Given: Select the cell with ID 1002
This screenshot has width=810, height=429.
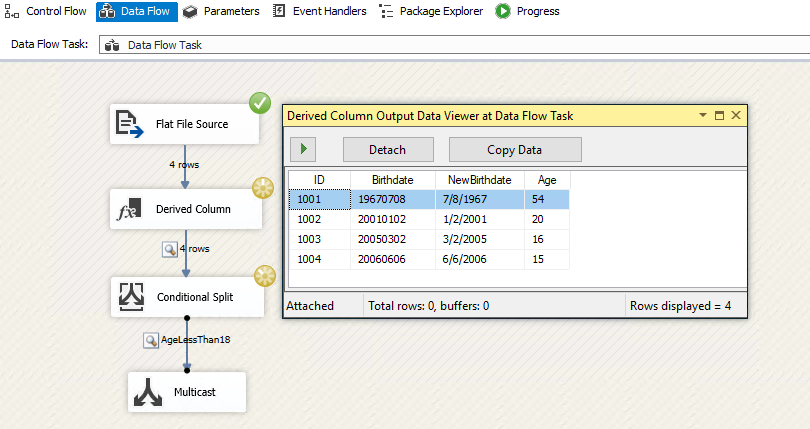Looking at the screenshot, I should click(319, 219).
